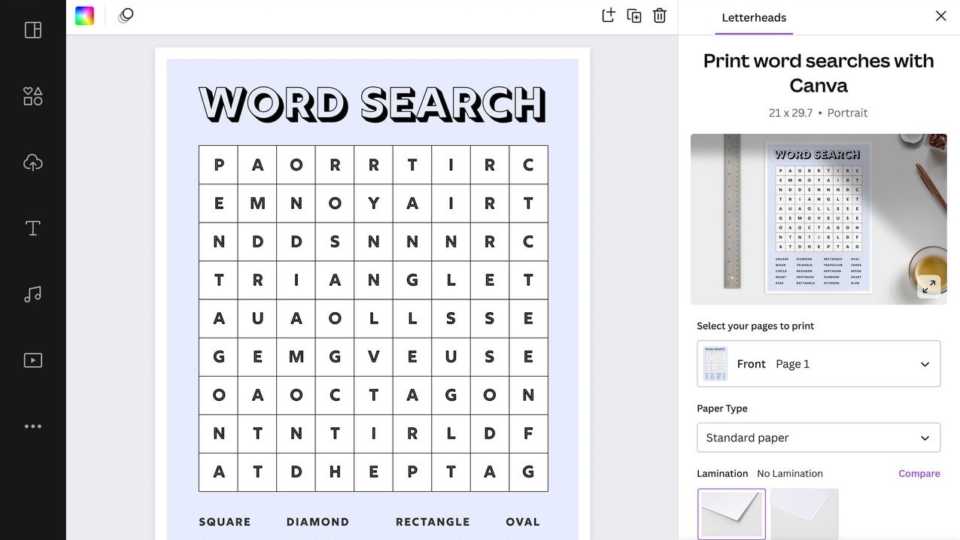
Task: Open the Elements shapes panel
Action: [x=33, y=96]
